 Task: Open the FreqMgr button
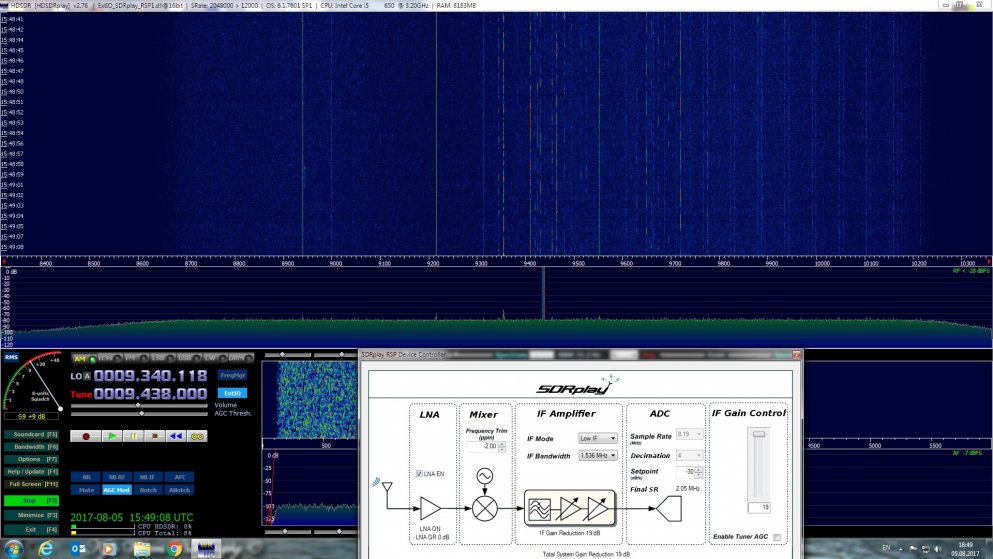tap(232, 375)
